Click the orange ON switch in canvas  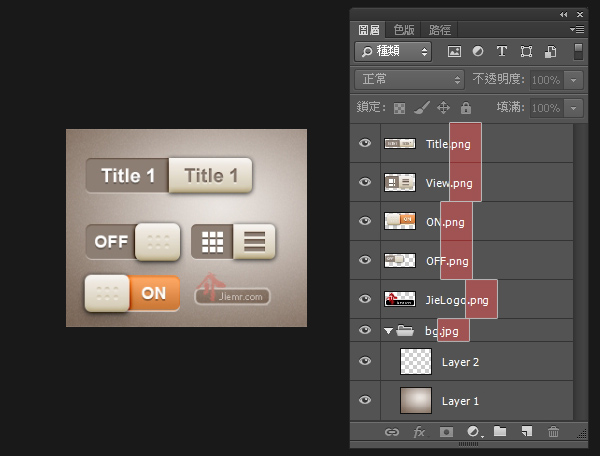tap(132, 293)
